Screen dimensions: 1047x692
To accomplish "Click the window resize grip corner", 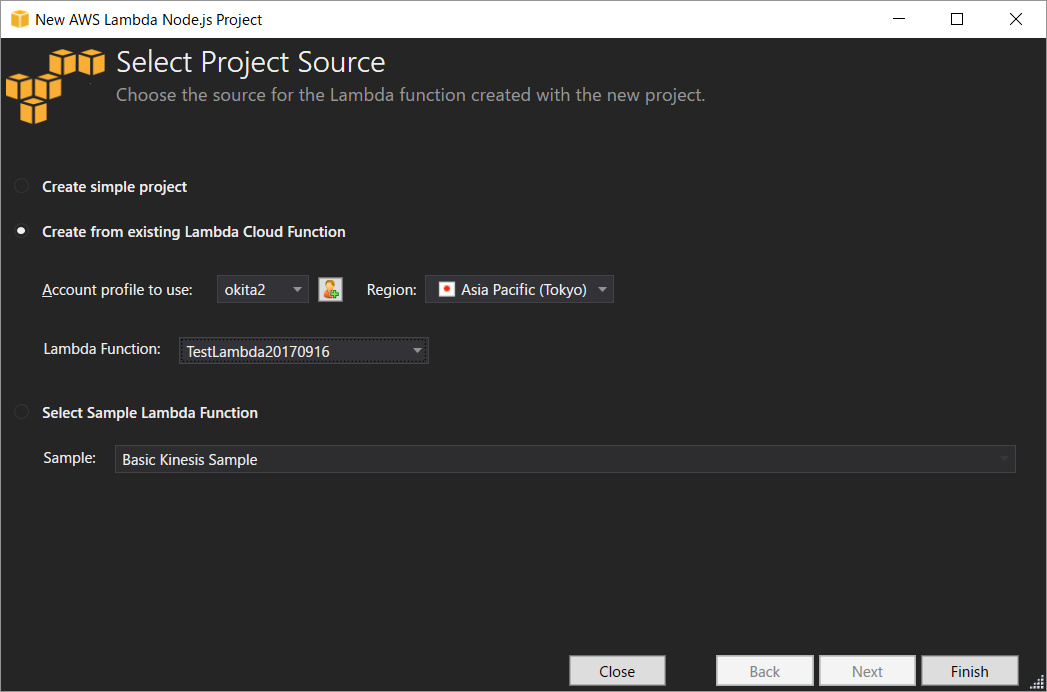I will [1036, 683].
